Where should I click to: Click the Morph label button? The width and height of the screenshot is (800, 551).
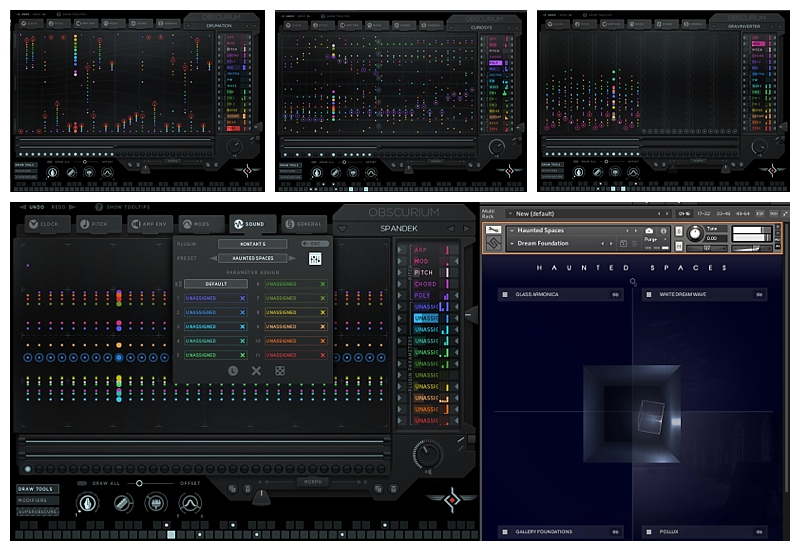pos(313,482)
